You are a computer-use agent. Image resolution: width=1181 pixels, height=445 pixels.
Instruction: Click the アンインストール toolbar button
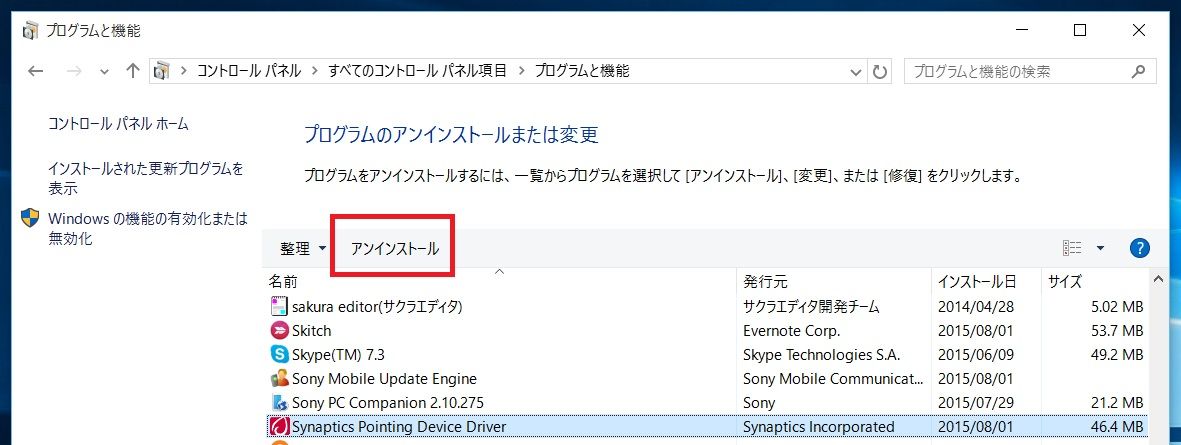coord(395,248)
